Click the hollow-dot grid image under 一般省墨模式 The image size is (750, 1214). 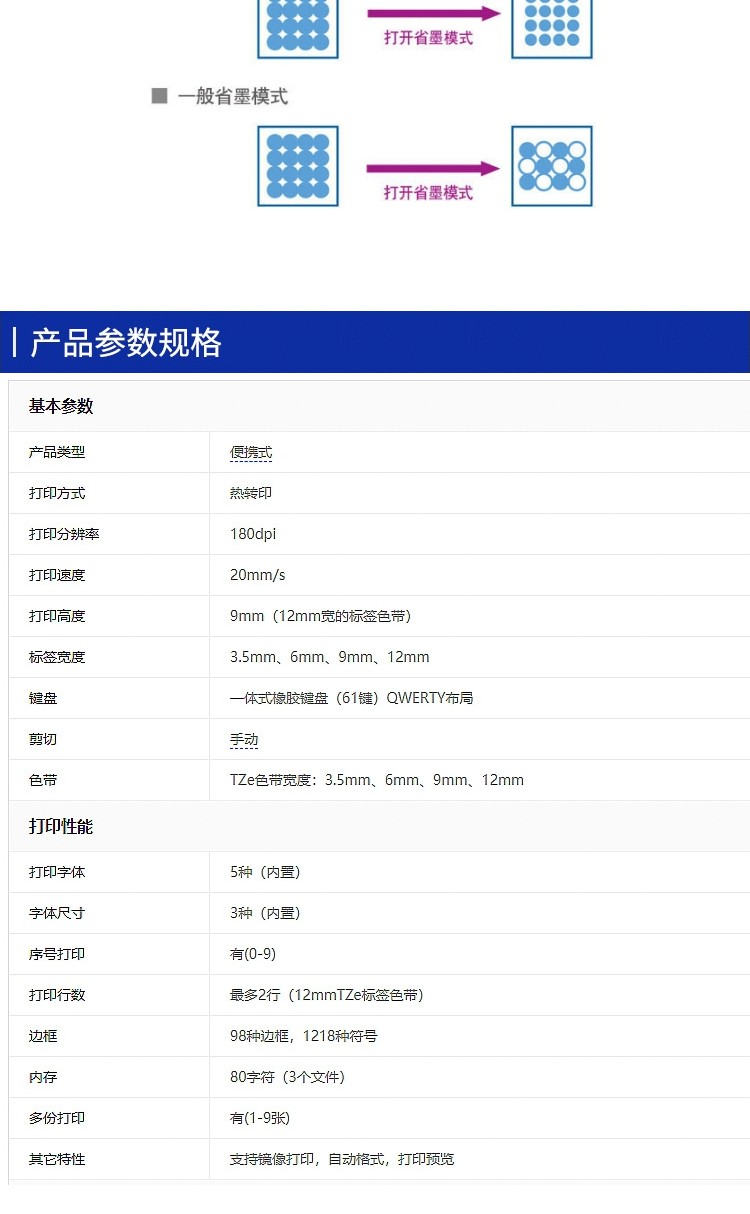[x=552, y=166]
